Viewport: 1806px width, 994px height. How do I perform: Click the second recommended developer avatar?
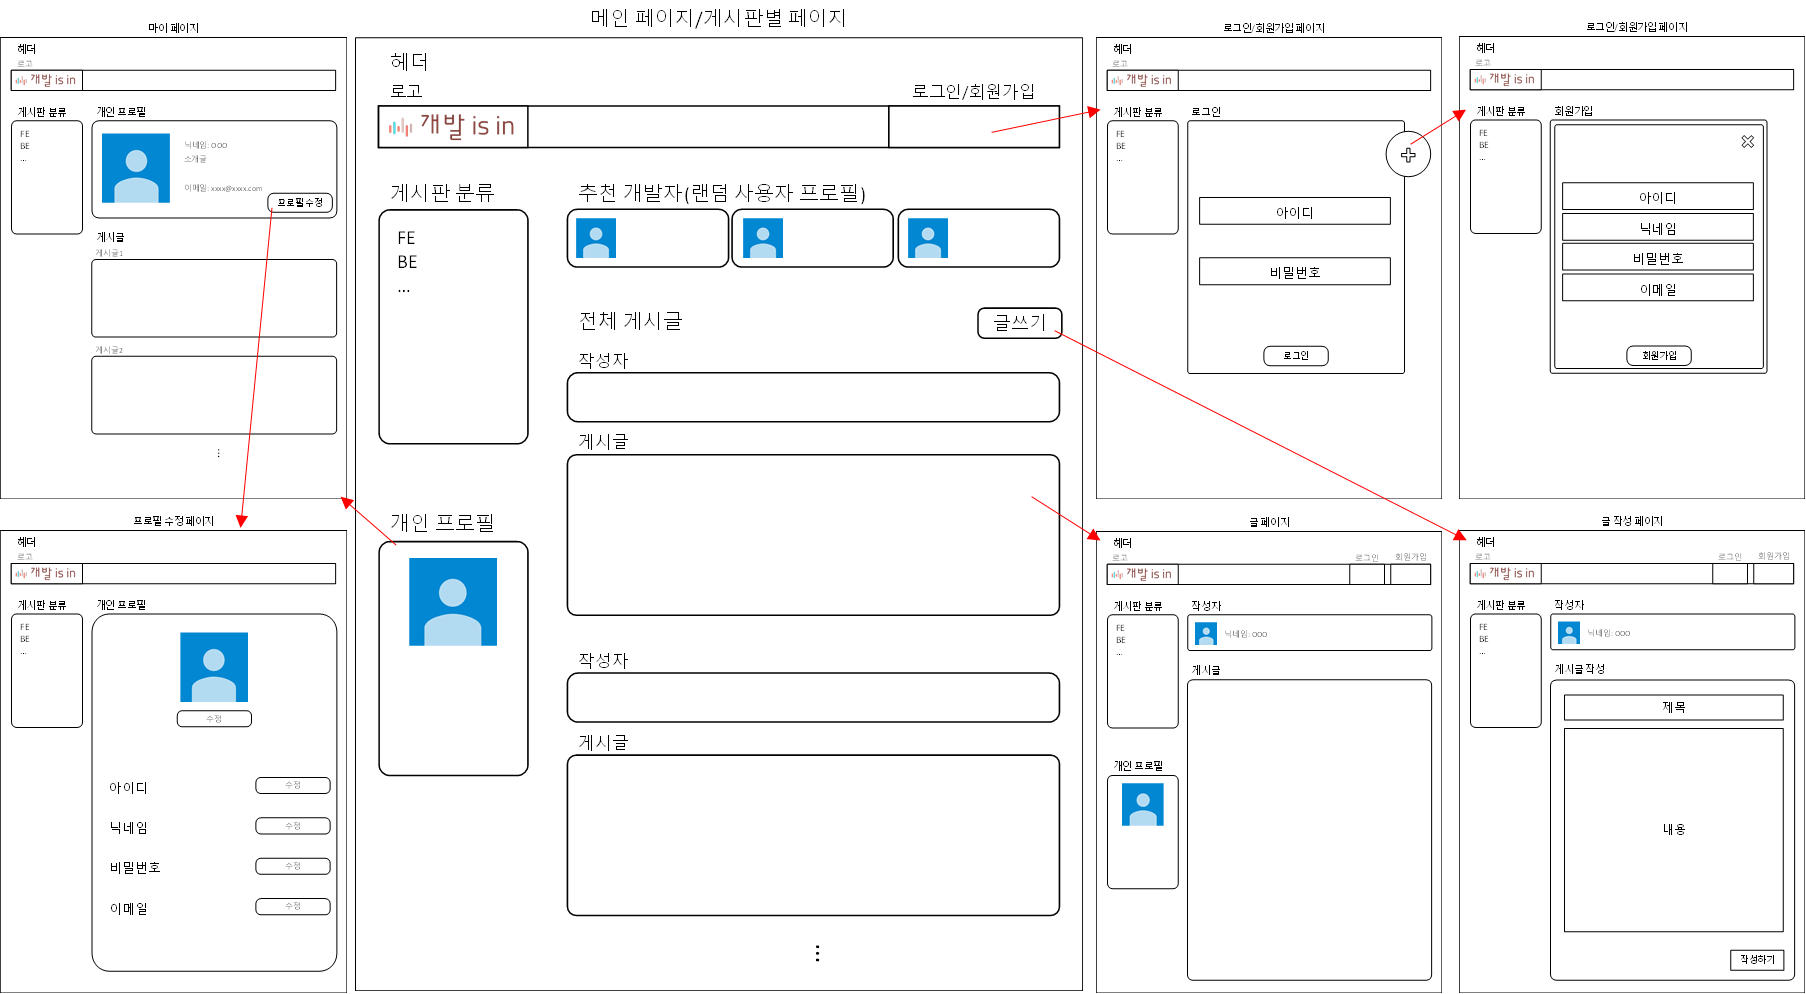[763, 238]
